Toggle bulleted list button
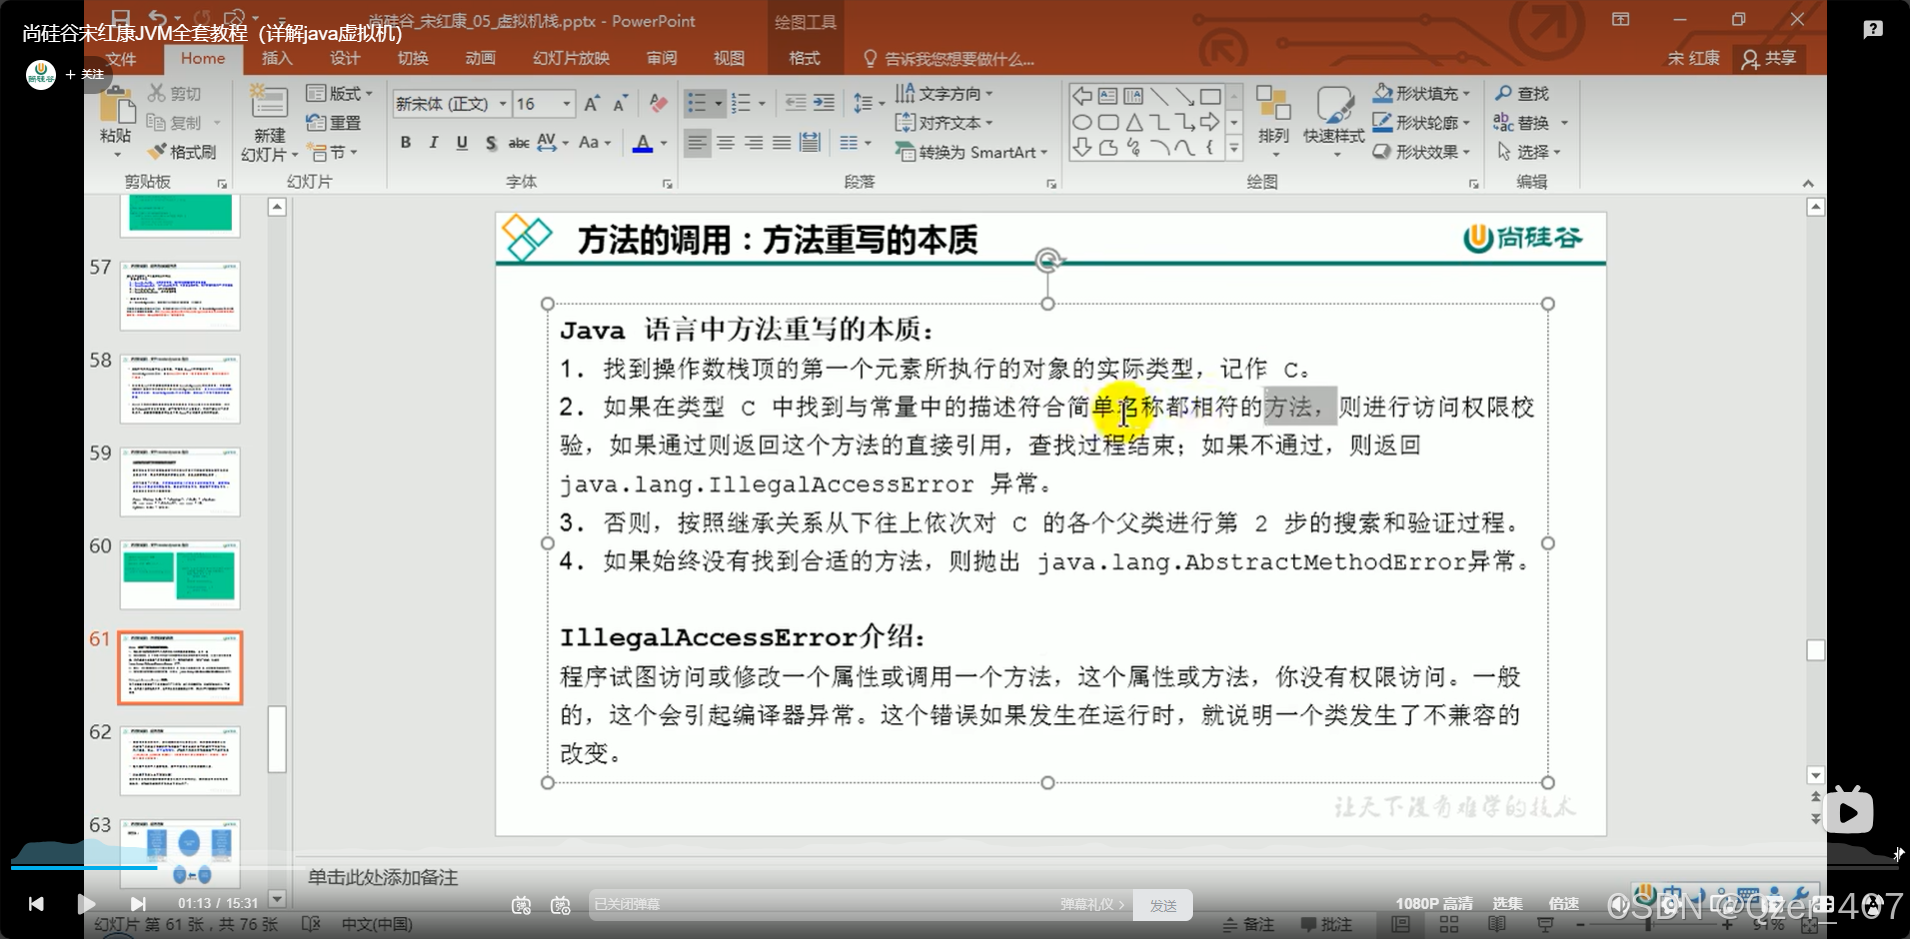Viewport: 1910px width, 939px height. click(698, 103)
